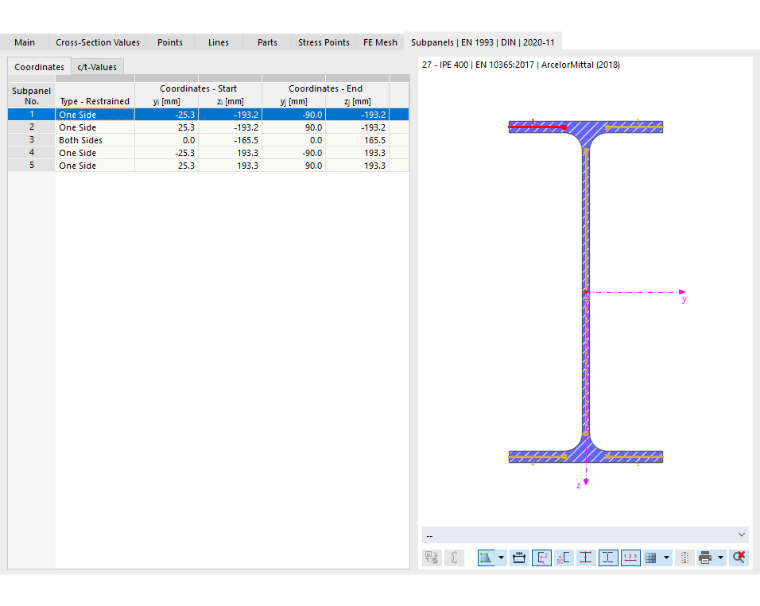The width and height of the screenshot is (760, 606).
Task: Click the reset zoom red-cross icon
Action: (739, 558)
